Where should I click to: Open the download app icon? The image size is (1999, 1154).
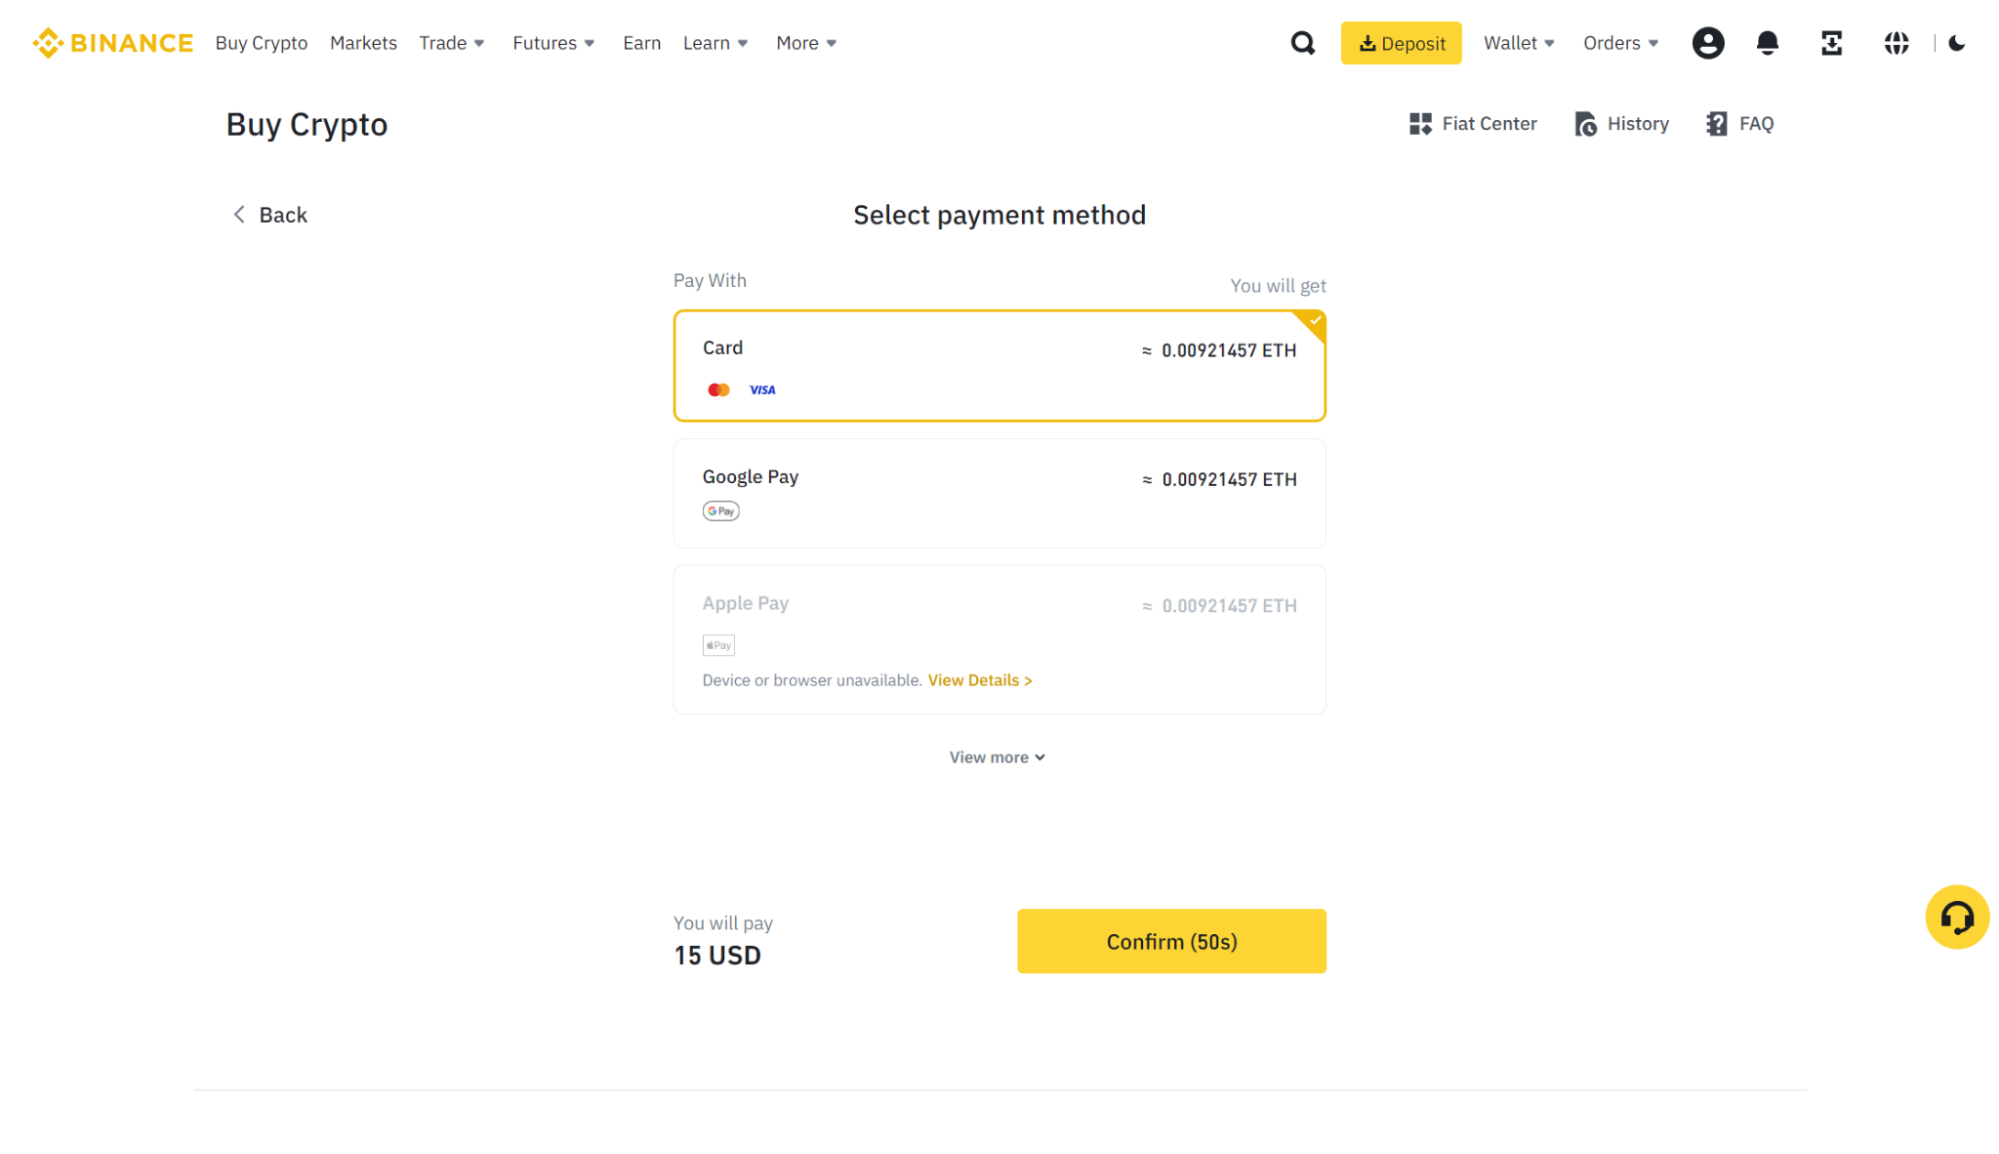(1831, 43)
